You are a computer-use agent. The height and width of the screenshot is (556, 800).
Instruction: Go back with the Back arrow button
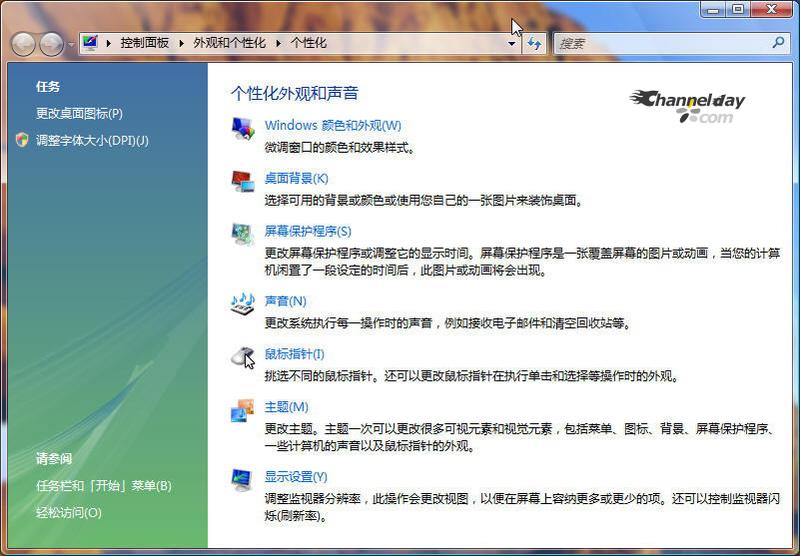(23, 44)
